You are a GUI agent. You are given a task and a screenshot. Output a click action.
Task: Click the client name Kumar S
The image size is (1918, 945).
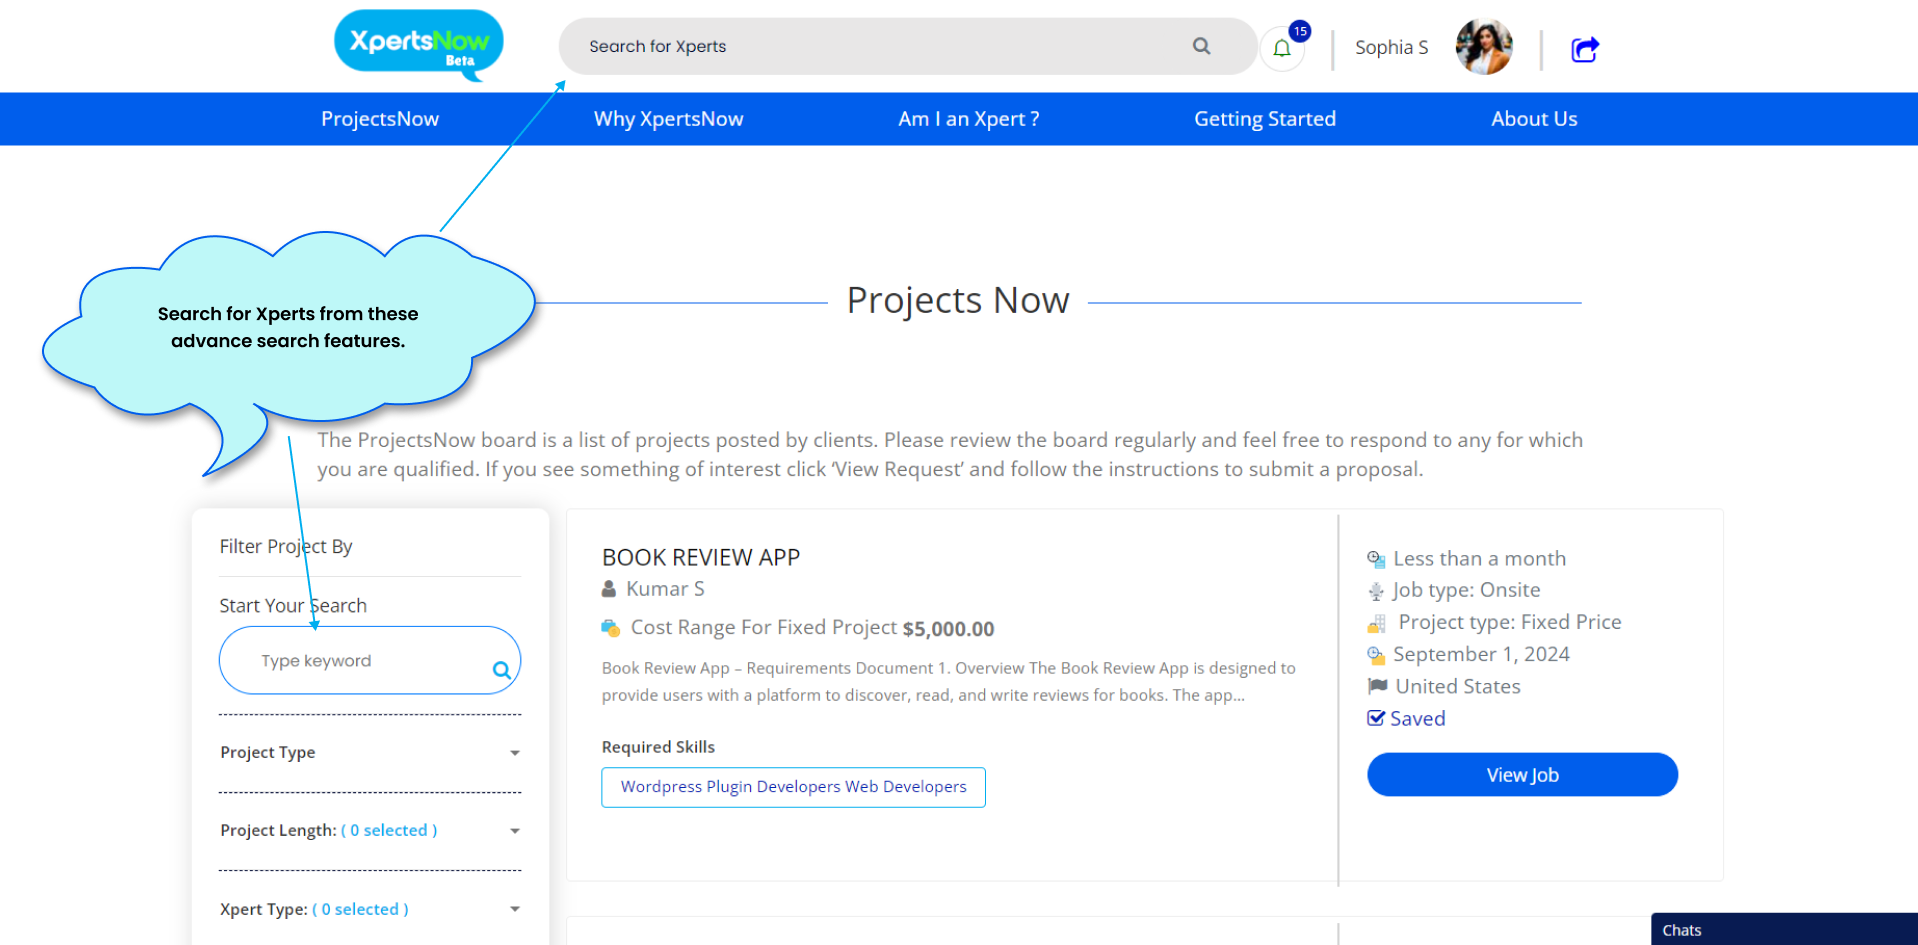[x=665, y=589]
